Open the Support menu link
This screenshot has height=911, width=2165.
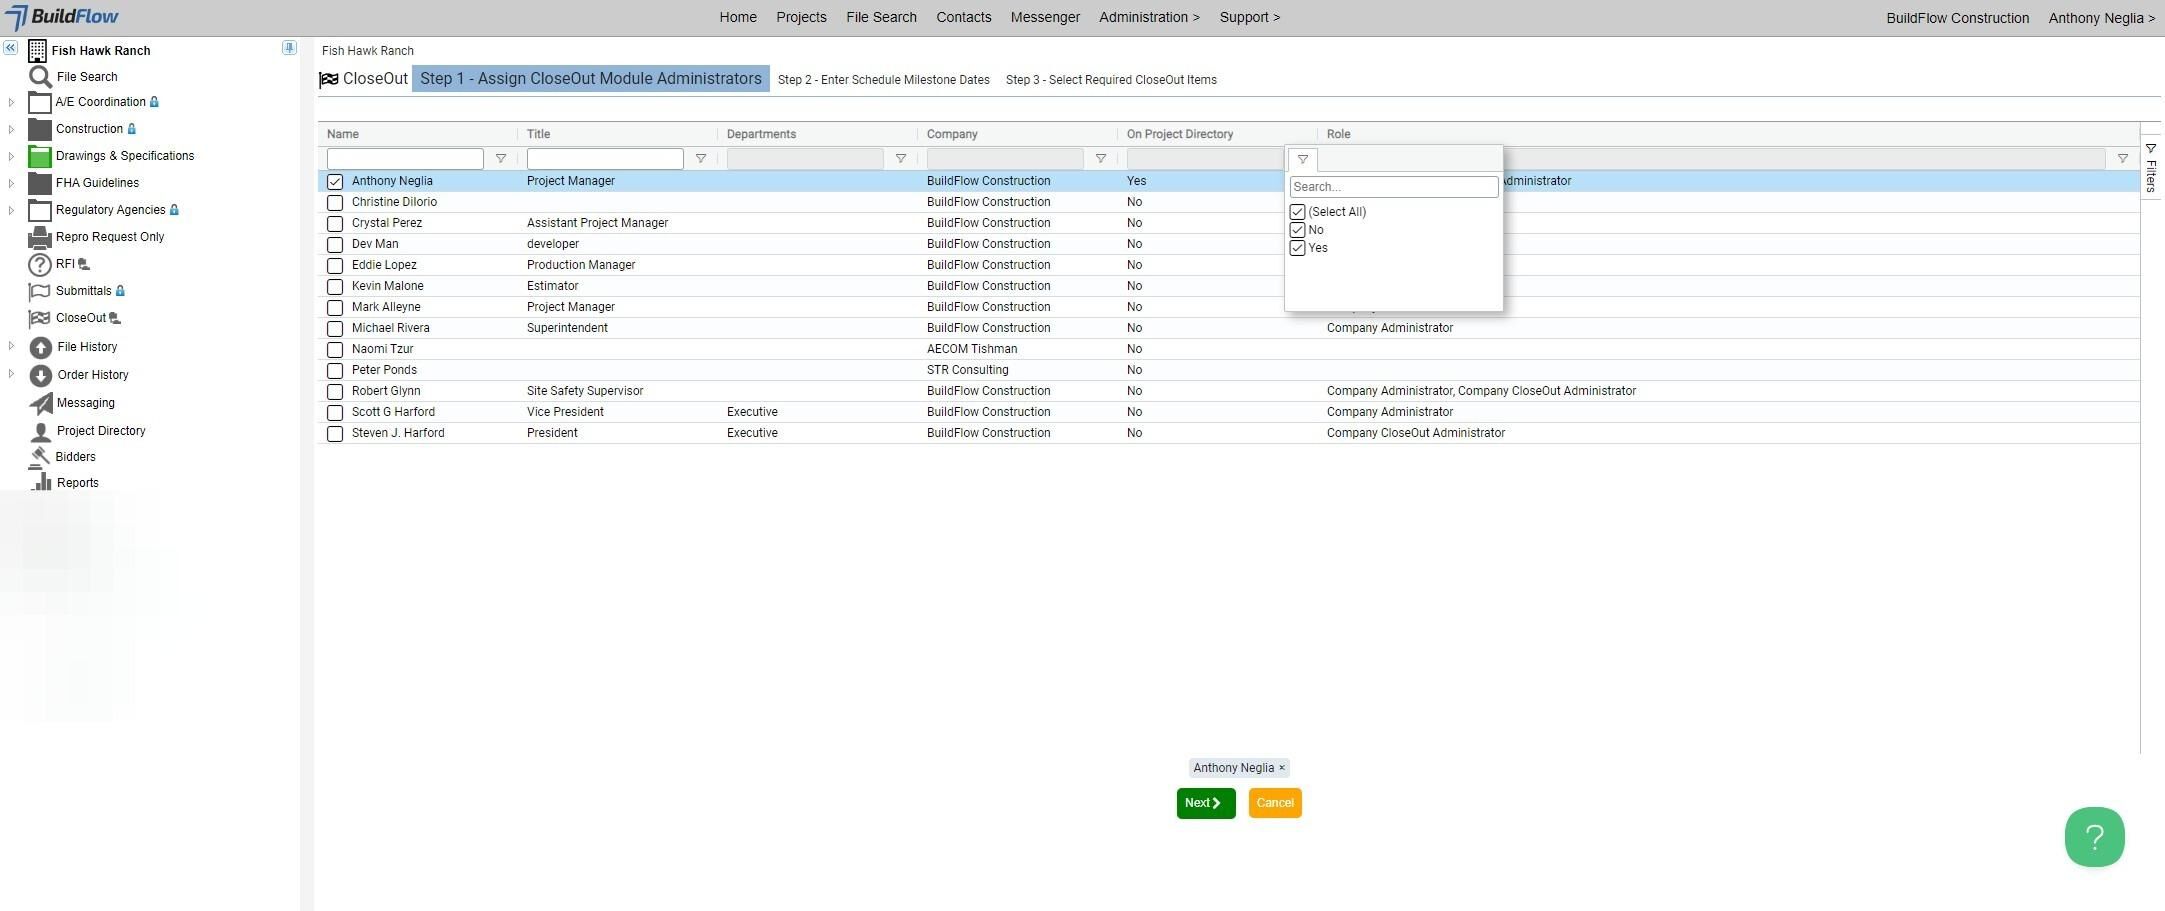click(x=1250, y=17)
